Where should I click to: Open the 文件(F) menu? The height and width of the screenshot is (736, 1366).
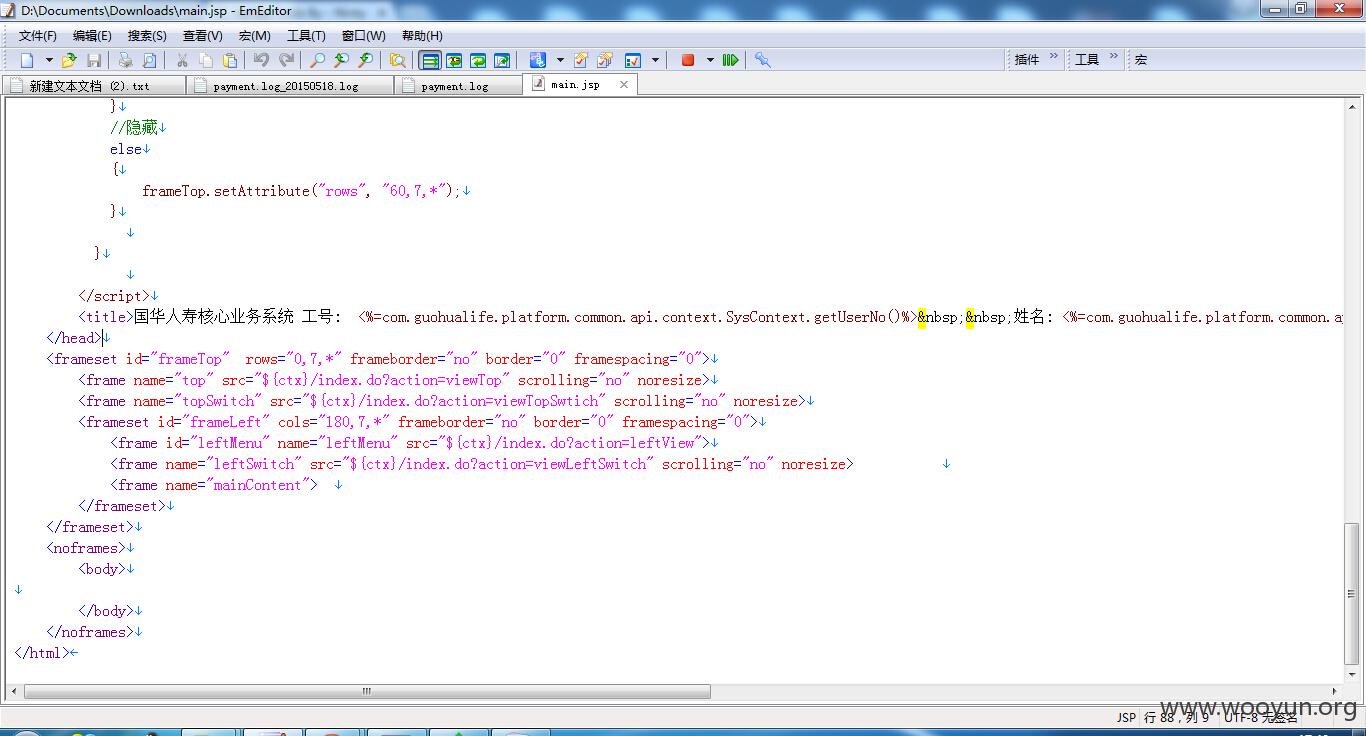[37, 36]
